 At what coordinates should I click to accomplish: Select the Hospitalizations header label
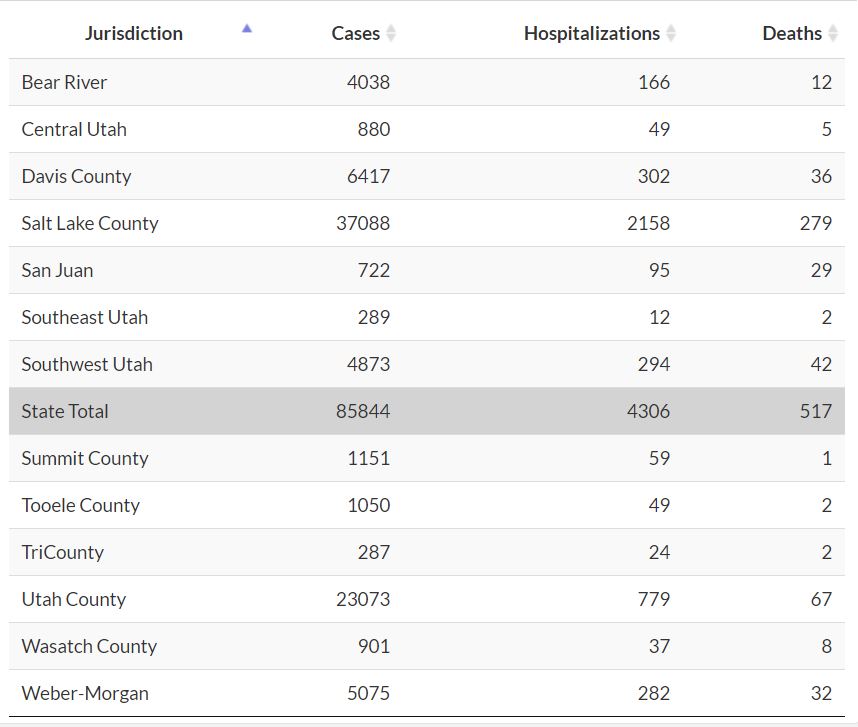click(591, 33)
